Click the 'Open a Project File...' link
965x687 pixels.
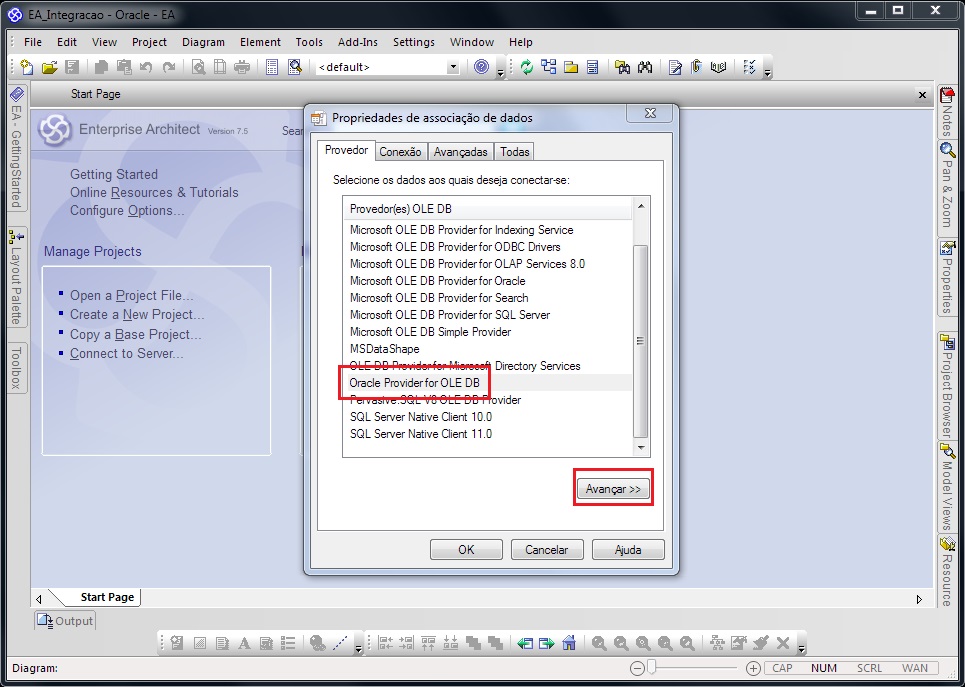(x=131, y=295)
